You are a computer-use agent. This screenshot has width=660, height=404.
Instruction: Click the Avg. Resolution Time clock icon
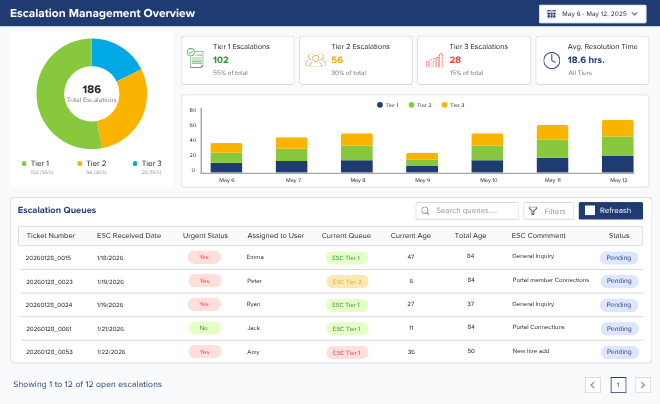[x=551, y=60]
